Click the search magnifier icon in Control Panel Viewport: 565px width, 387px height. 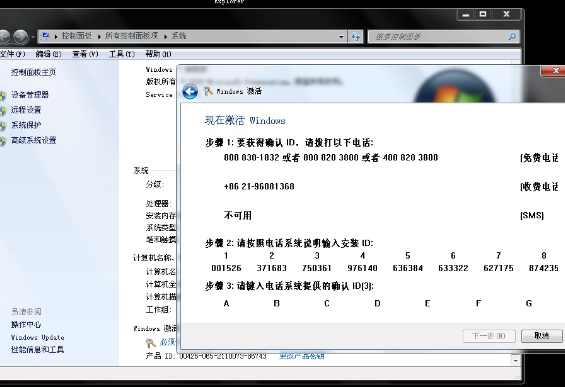pyautogui.click(x=512, y=36)
